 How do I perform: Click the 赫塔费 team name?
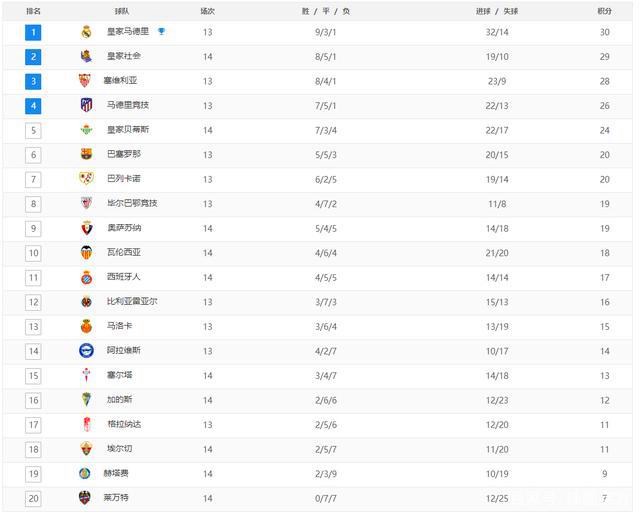(x=118, y=473)
